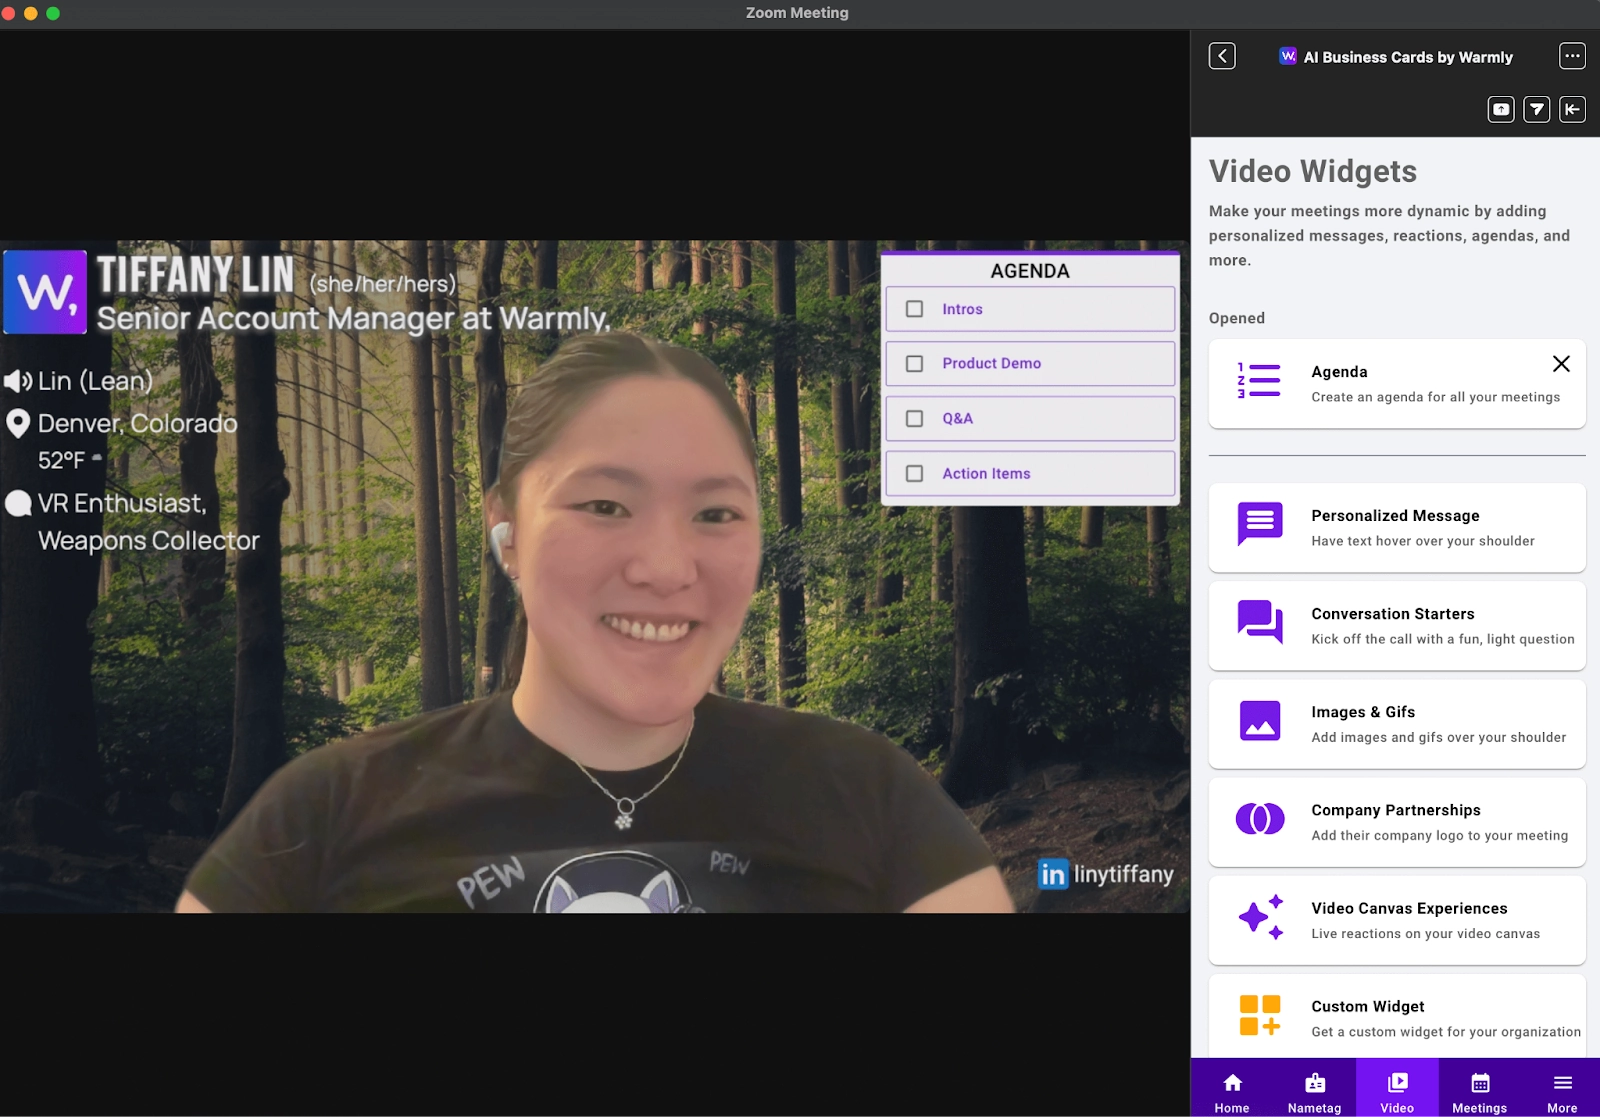
Task: Click the '52°F' temperature text
Action: (x=62, y=461)
